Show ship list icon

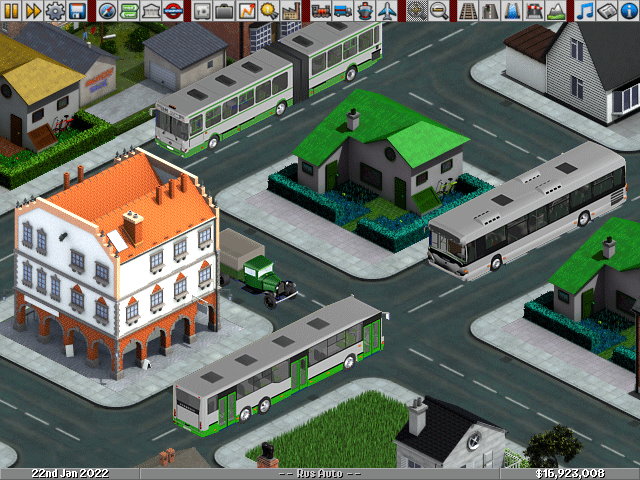(x=365, y=11)
